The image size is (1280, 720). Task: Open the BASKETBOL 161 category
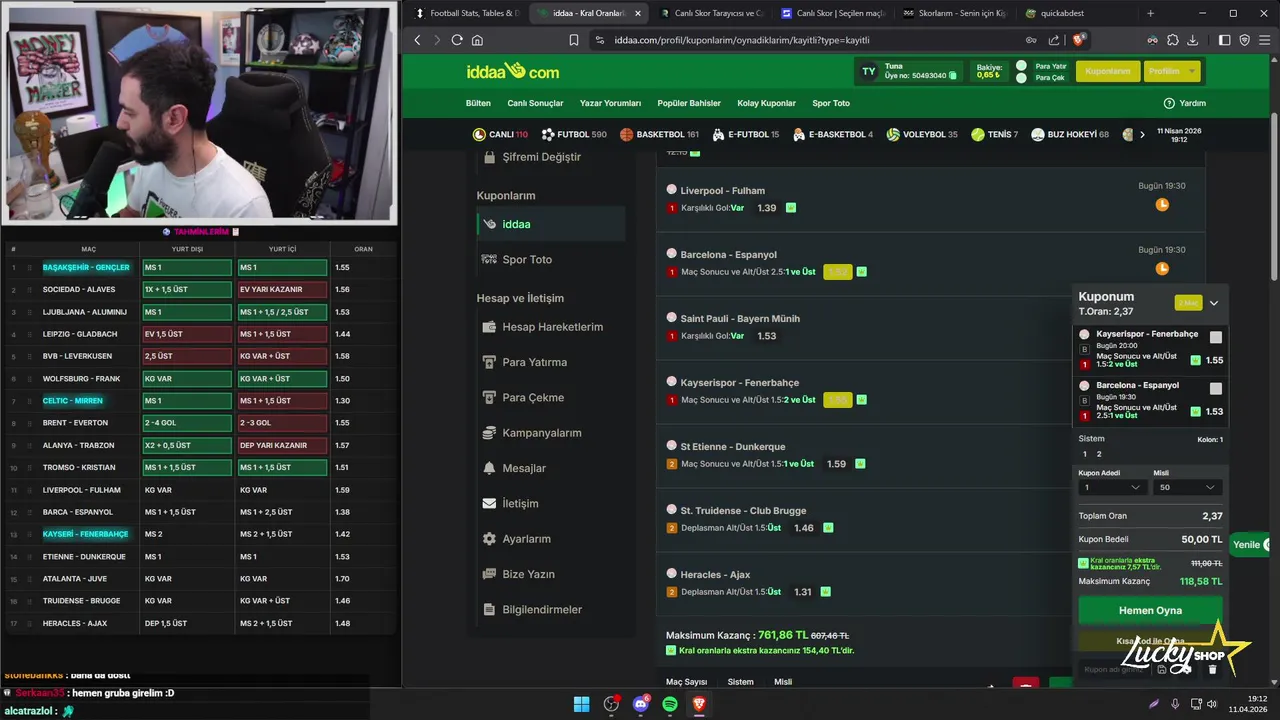pos(659,134)
